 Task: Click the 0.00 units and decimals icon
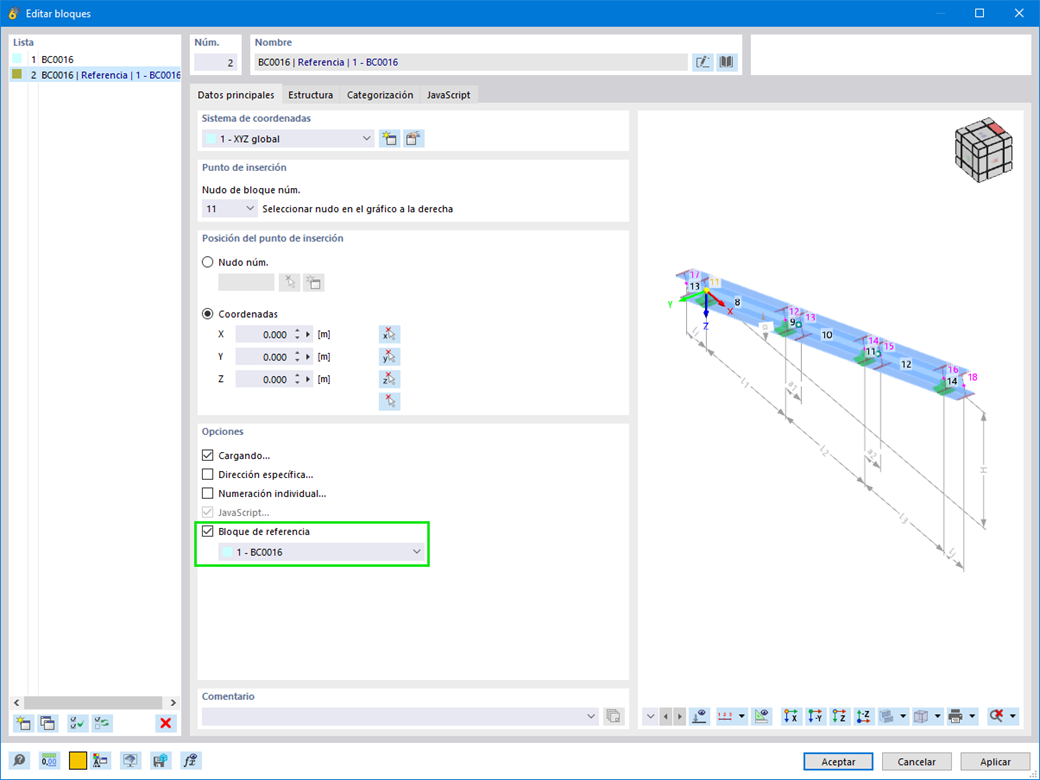pyautogui.click(x=49, y=761)
